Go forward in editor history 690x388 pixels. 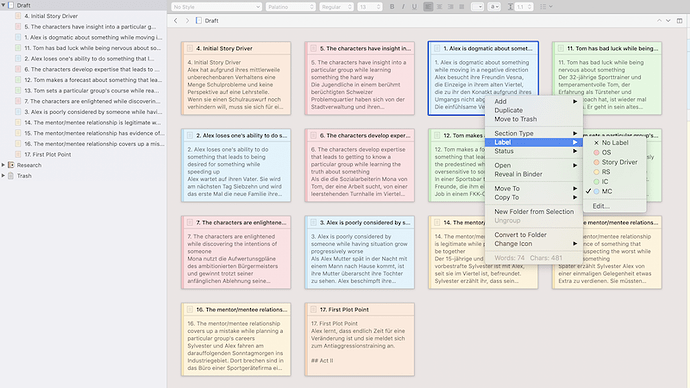tap(187, 21)
